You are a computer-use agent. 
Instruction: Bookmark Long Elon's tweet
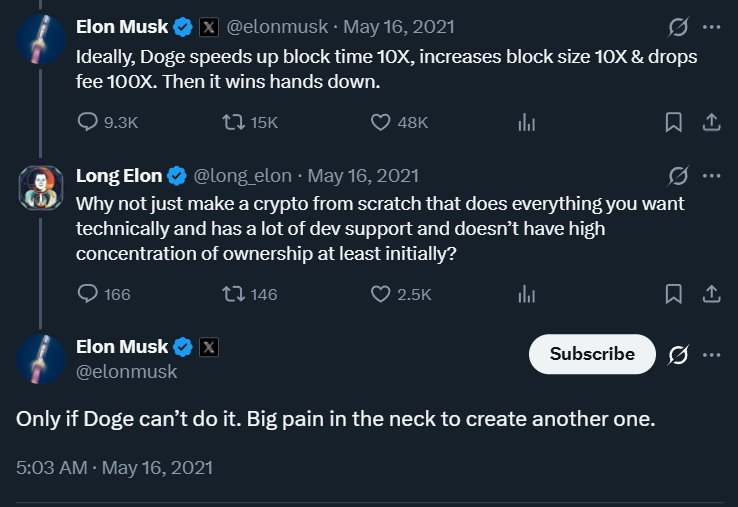[673, 294]
